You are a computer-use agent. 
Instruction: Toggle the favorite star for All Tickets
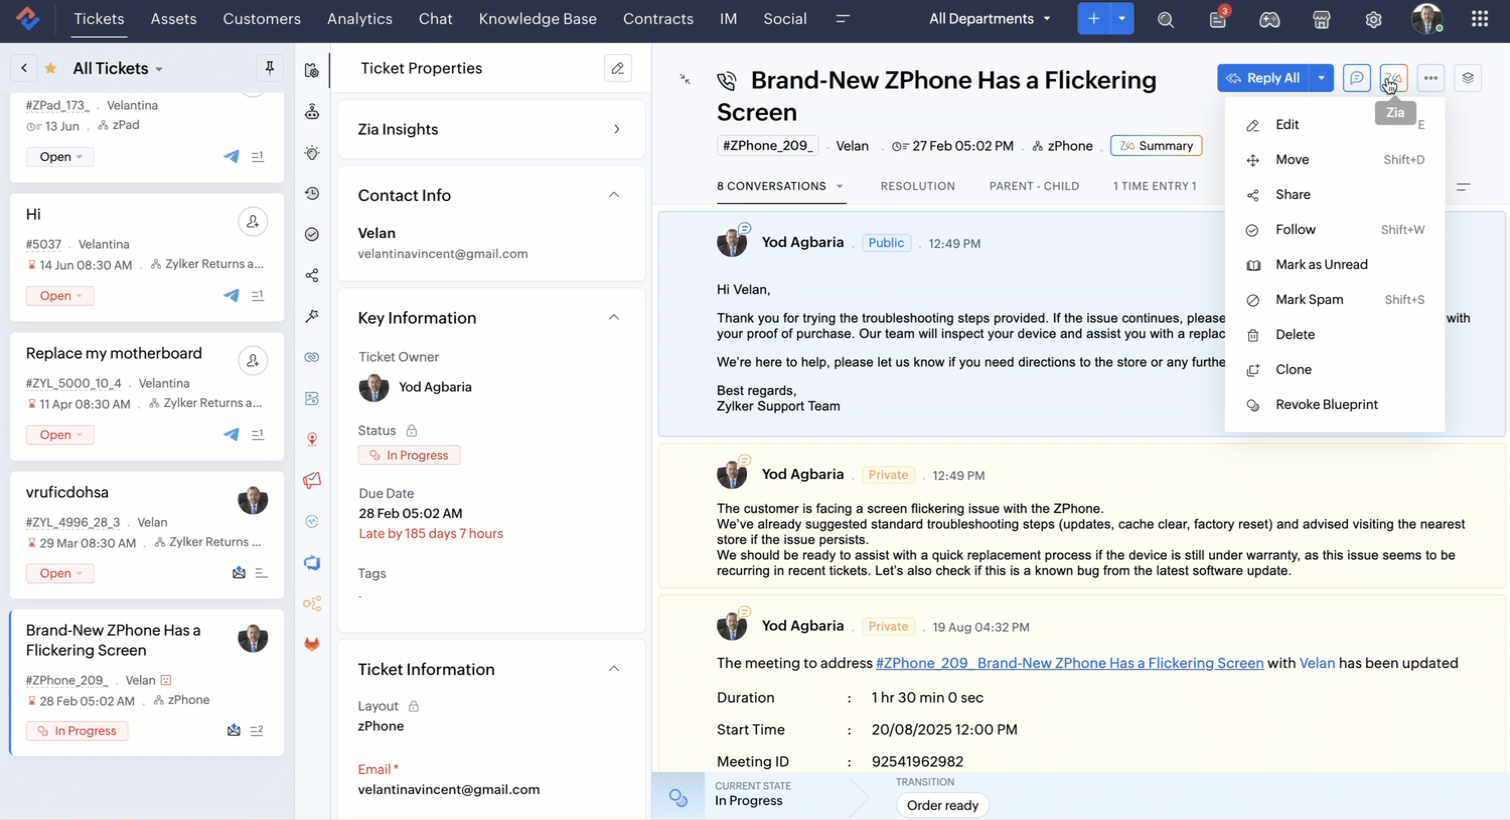pyautogui.click(x=51, y=69)
